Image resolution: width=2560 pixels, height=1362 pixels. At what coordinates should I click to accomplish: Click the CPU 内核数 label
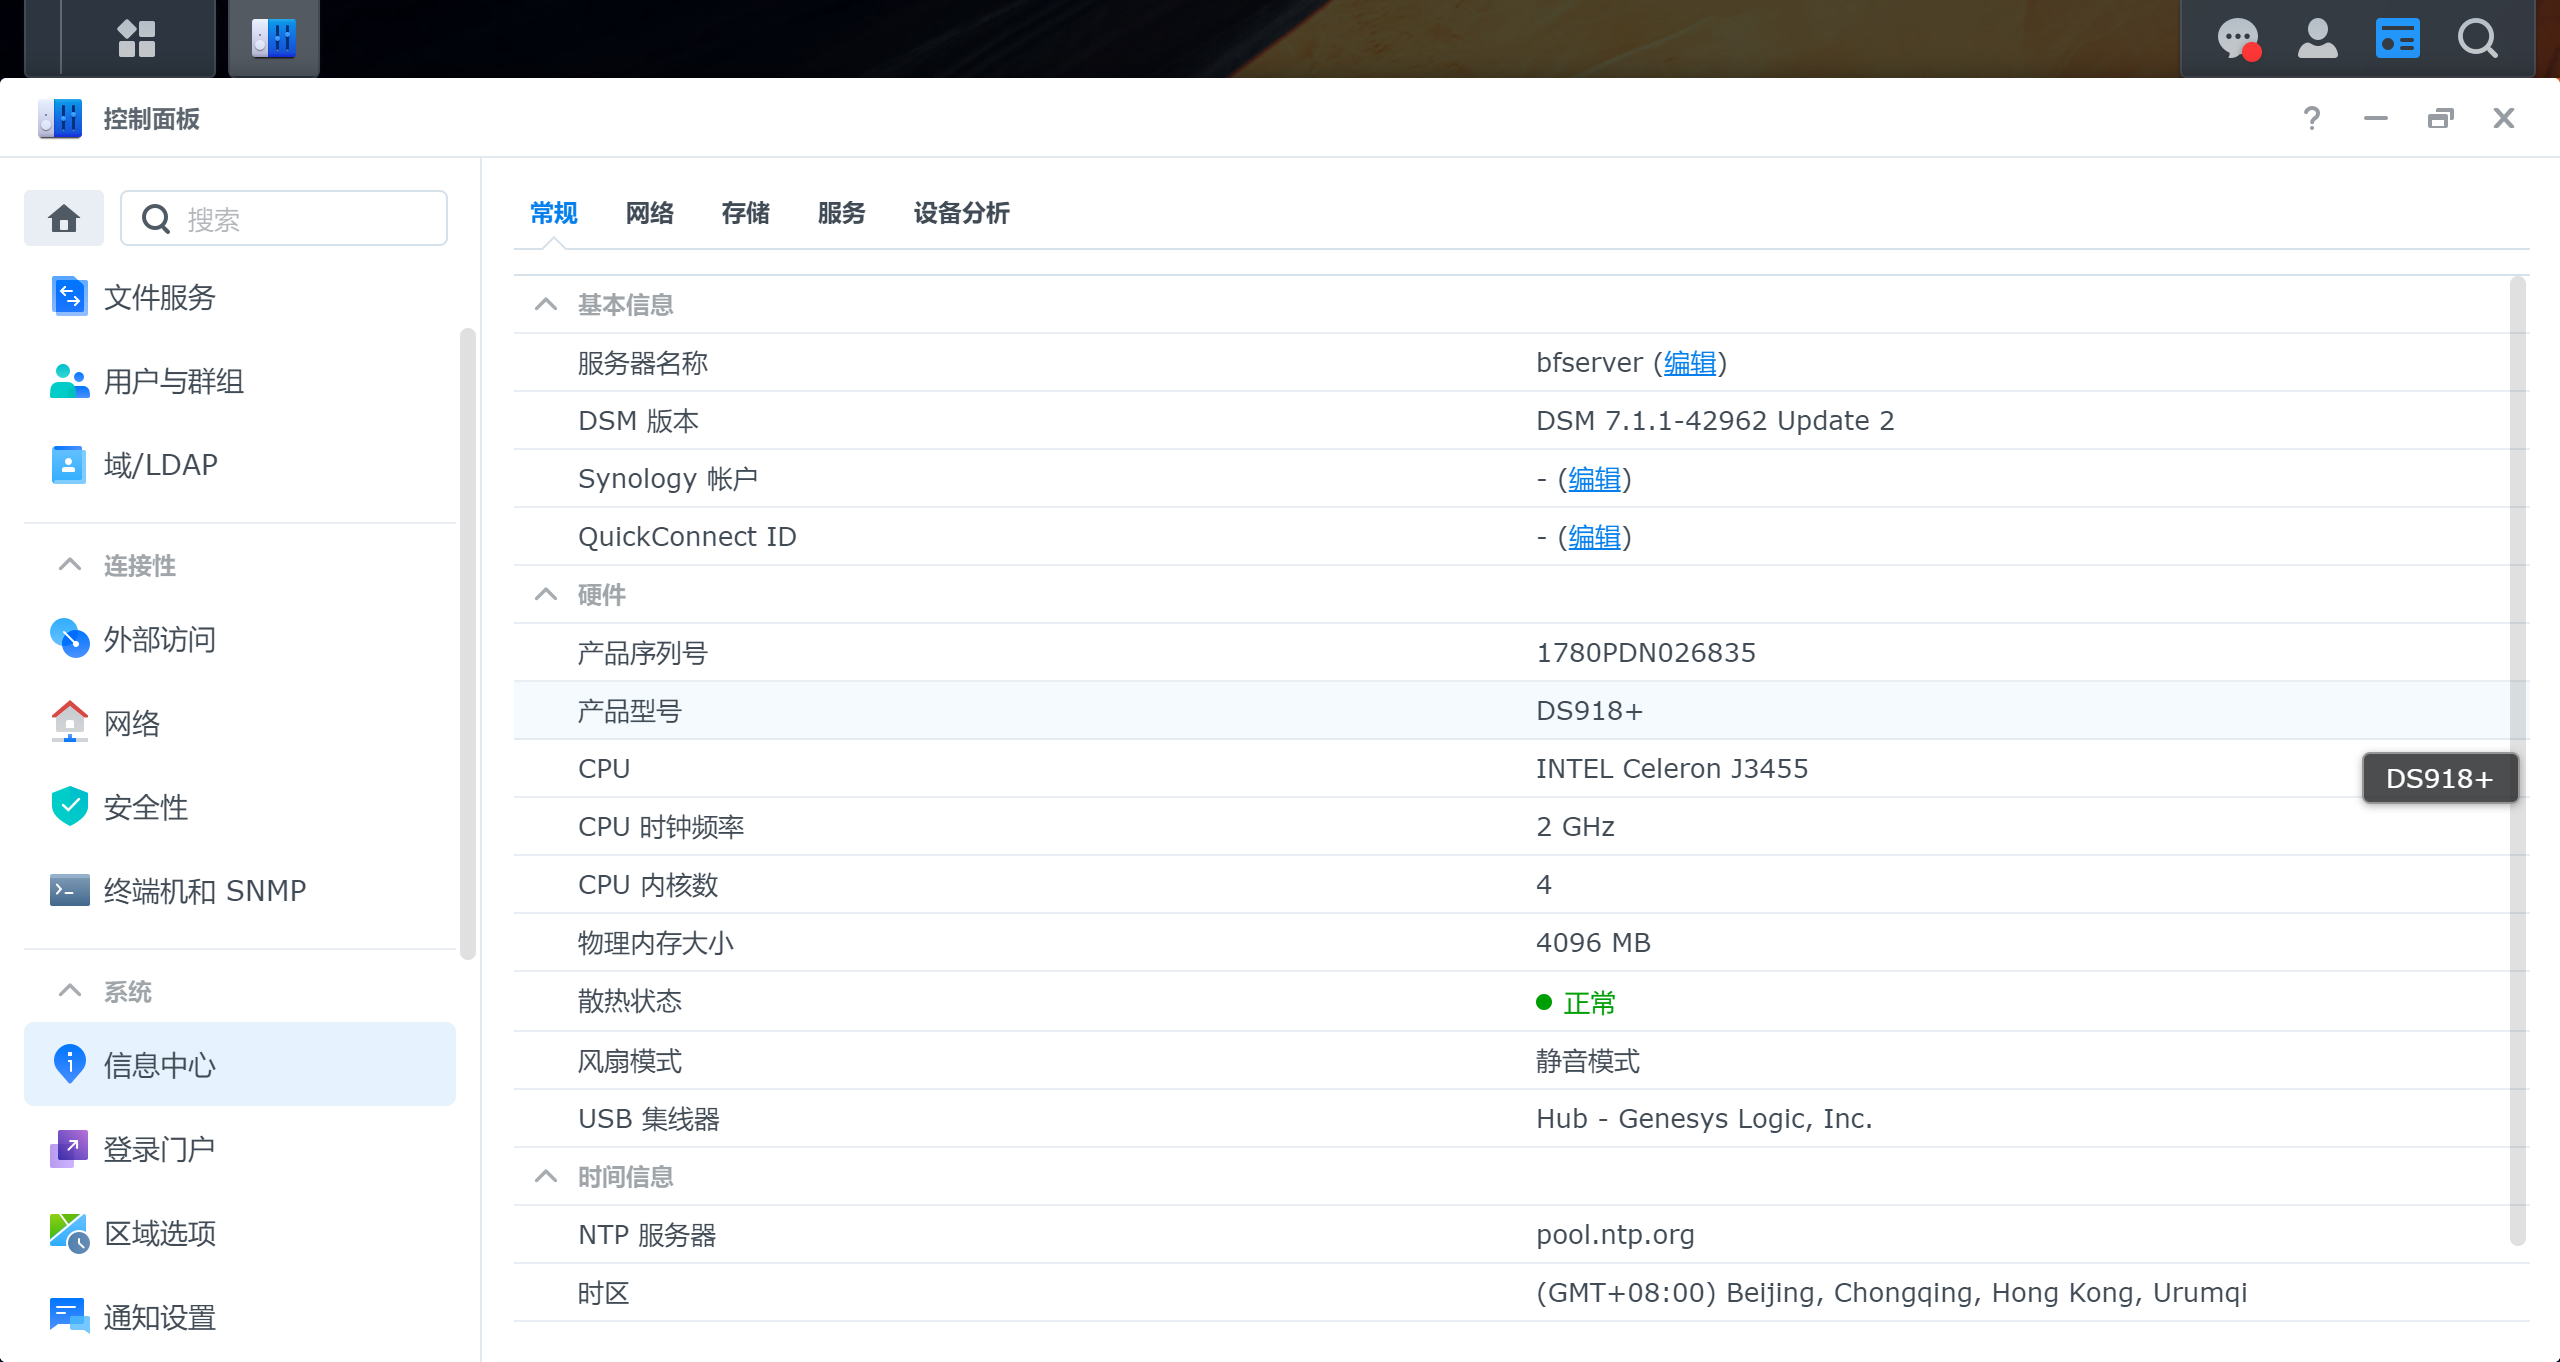tap(648, 885)
